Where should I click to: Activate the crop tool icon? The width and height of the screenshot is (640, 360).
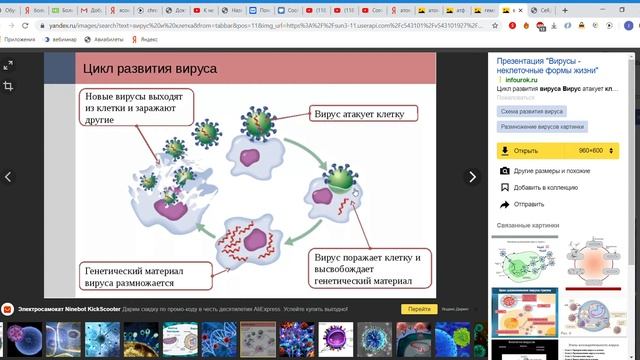(8, 86)
